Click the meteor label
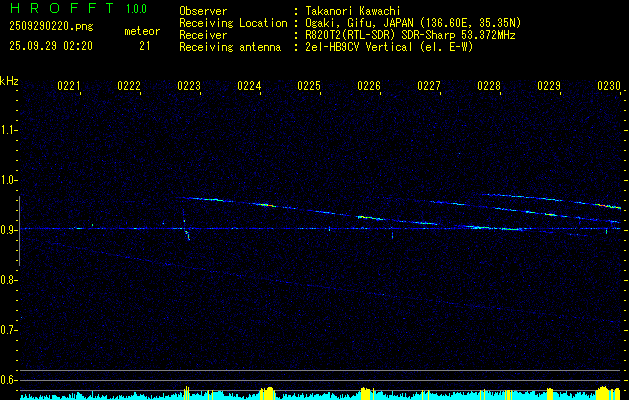629x400 pixels. pyautogui.click(x=142, y=31)
